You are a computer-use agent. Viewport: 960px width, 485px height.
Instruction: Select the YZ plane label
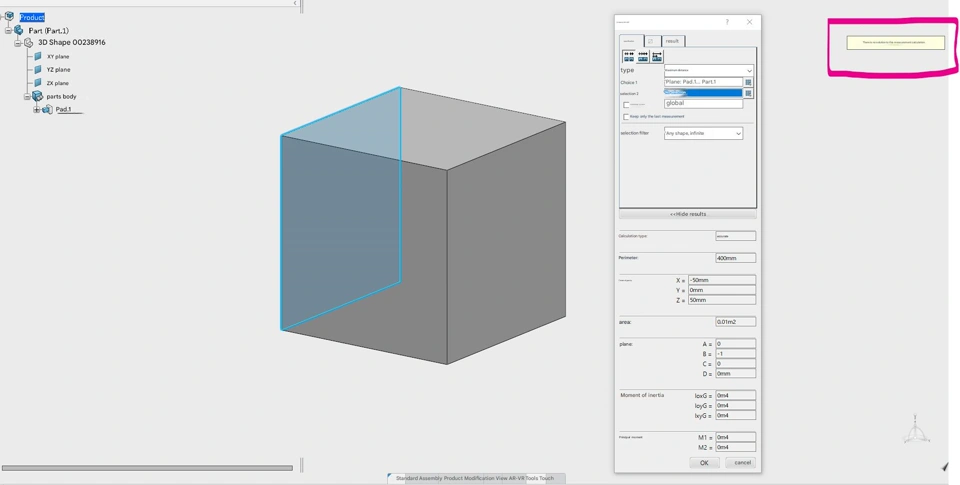pos(58,70)
